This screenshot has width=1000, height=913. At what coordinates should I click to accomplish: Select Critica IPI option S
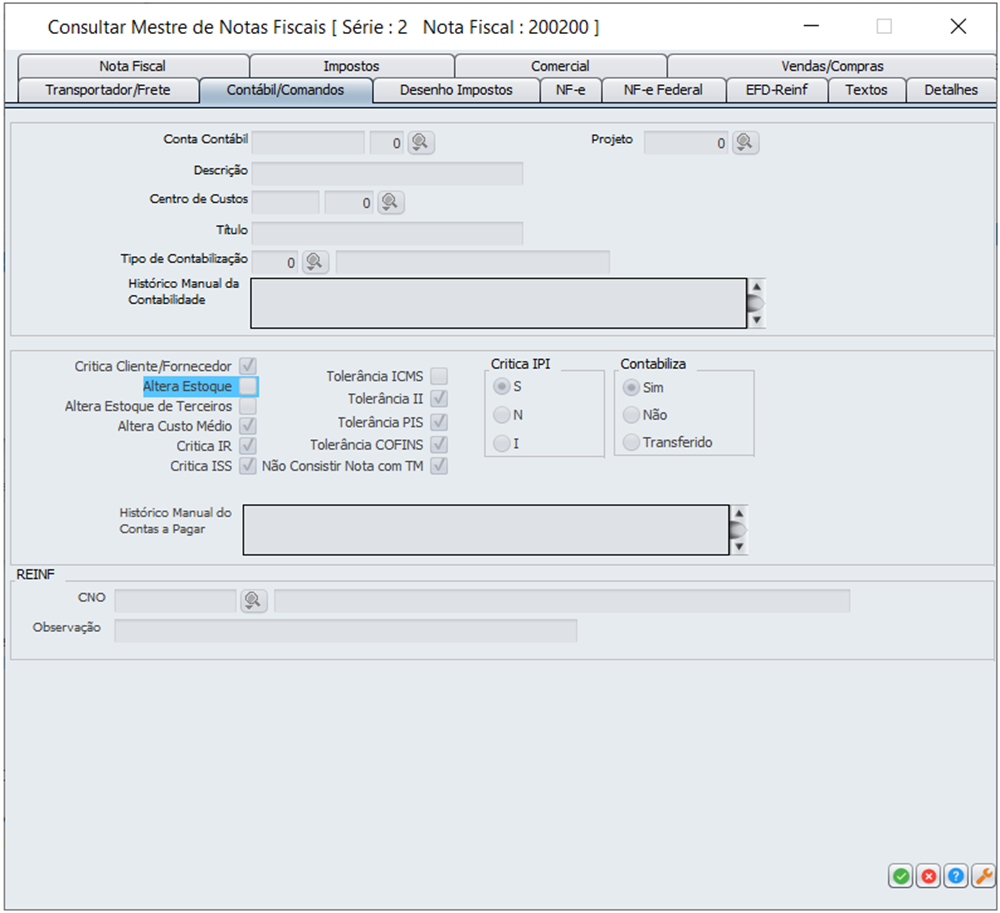point(502,386)
